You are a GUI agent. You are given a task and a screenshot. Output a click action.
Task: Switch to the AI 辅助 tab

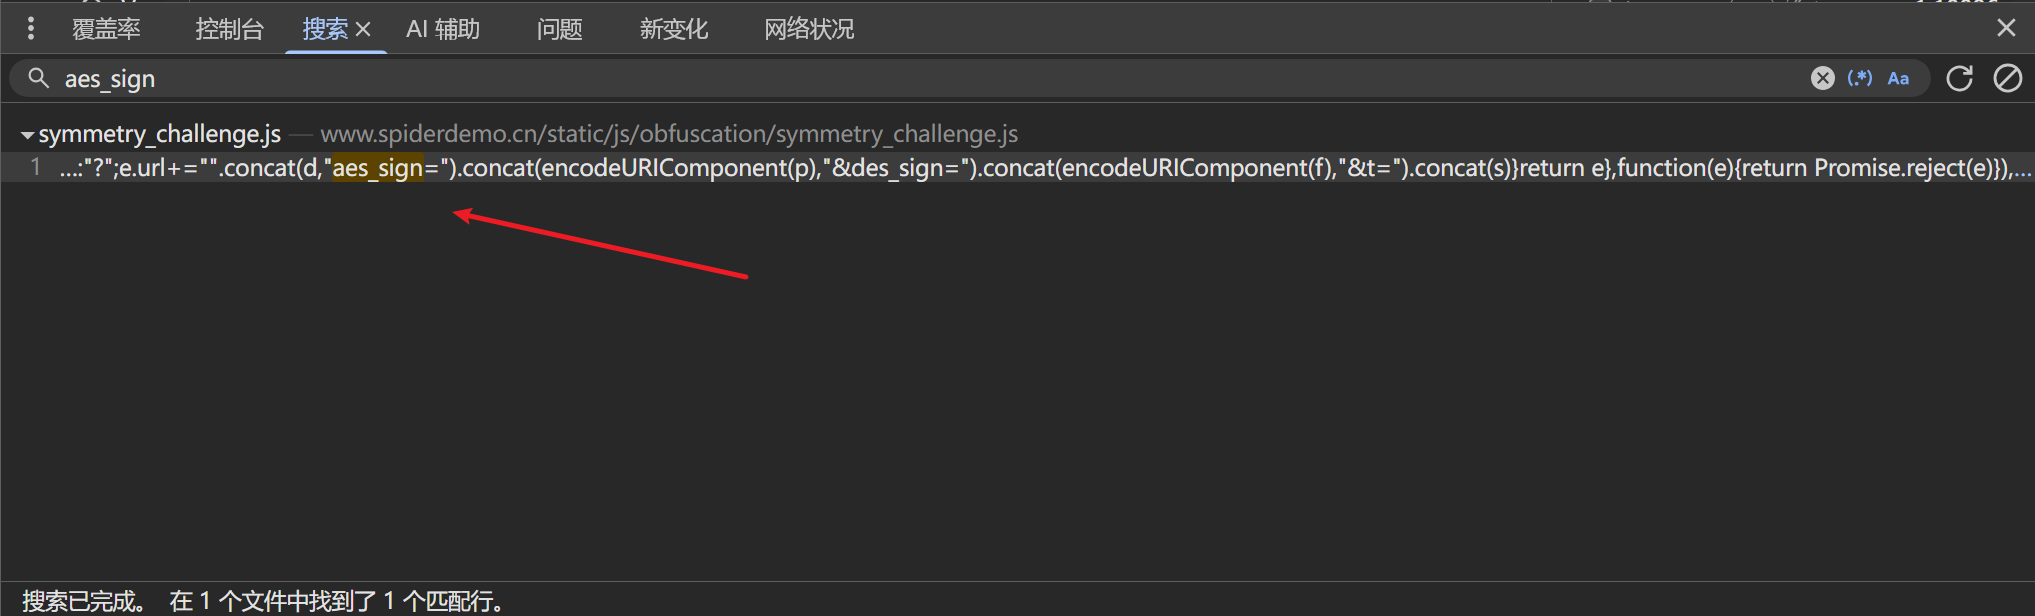(443, 30)
